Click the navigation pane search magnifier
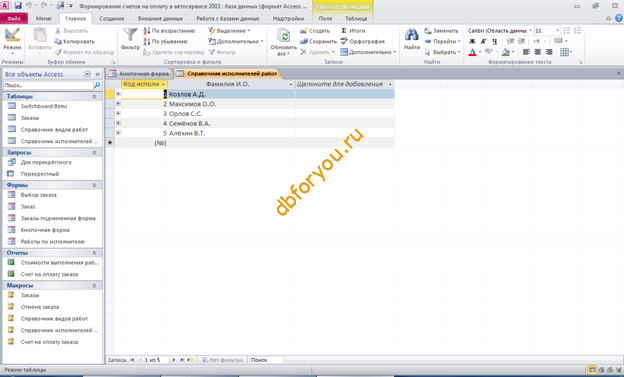Screen dimensions: 624x377 [x=97, y=85]
